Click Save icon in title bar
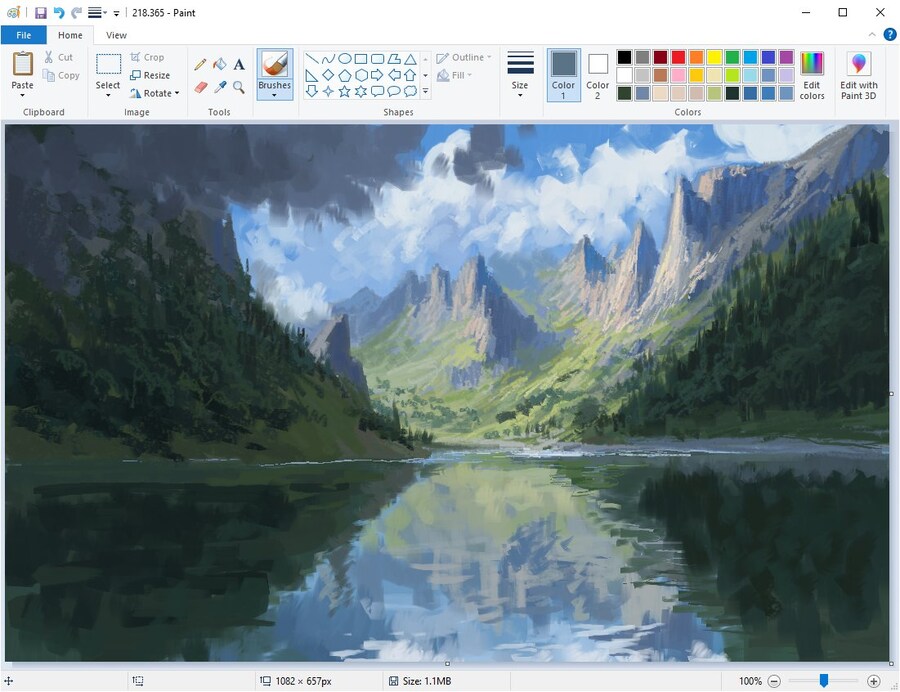 click(41, 13)
